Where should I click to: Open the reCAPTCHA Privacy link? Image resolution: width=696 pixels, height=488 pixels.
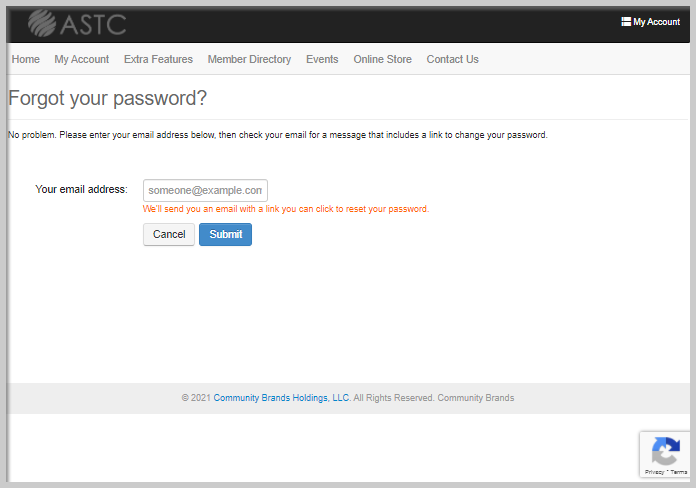tap(654, 472)
